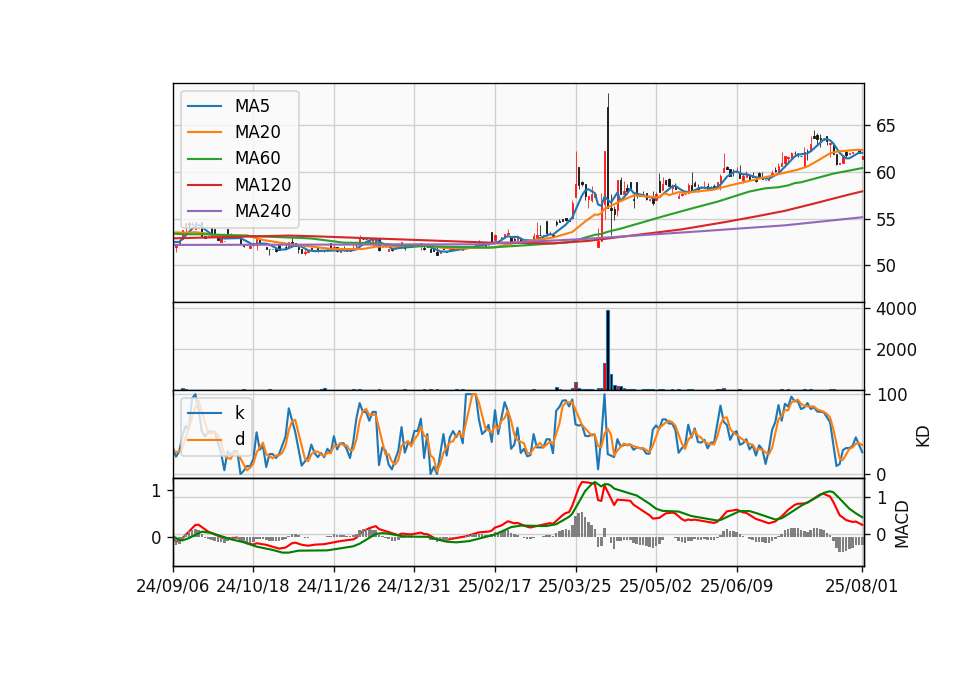Click the 25/02/17 date label

495,586
